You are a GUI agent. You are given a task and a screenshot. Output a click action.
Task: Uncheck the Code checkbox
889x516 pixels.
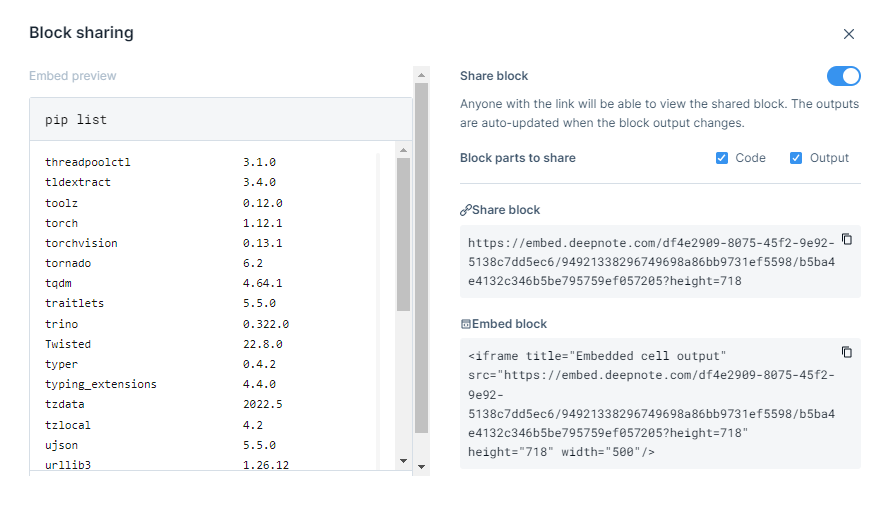722,158
